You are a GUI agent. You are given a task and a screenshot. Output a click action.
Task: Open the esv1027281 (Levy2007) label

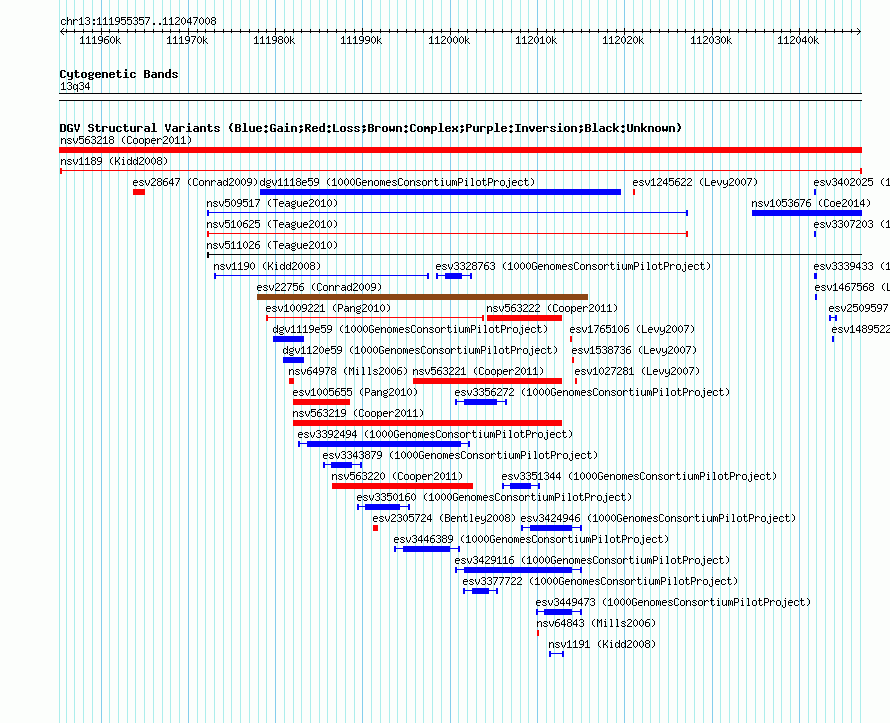(x=637, y=371)
